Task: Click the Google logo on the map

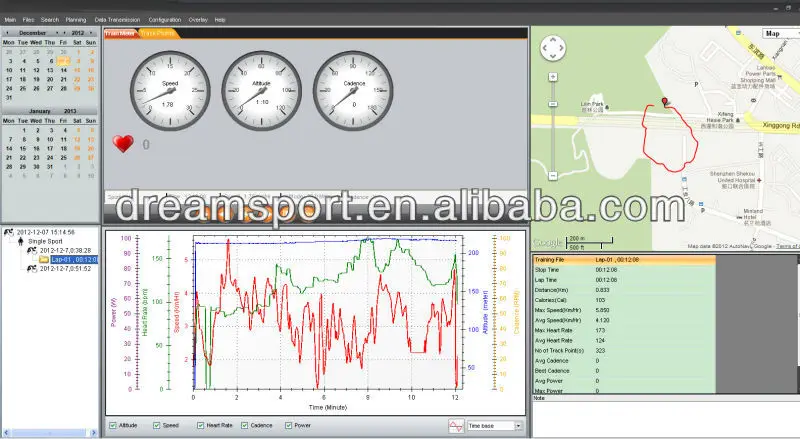Action: point(547,242)
